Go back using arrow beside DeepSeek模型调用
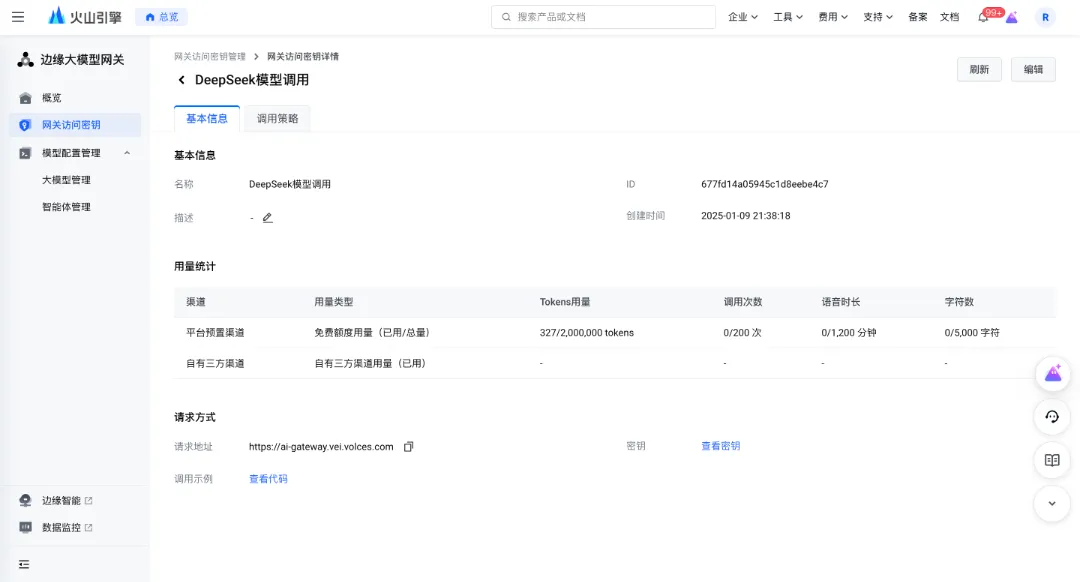 (182, 80)
